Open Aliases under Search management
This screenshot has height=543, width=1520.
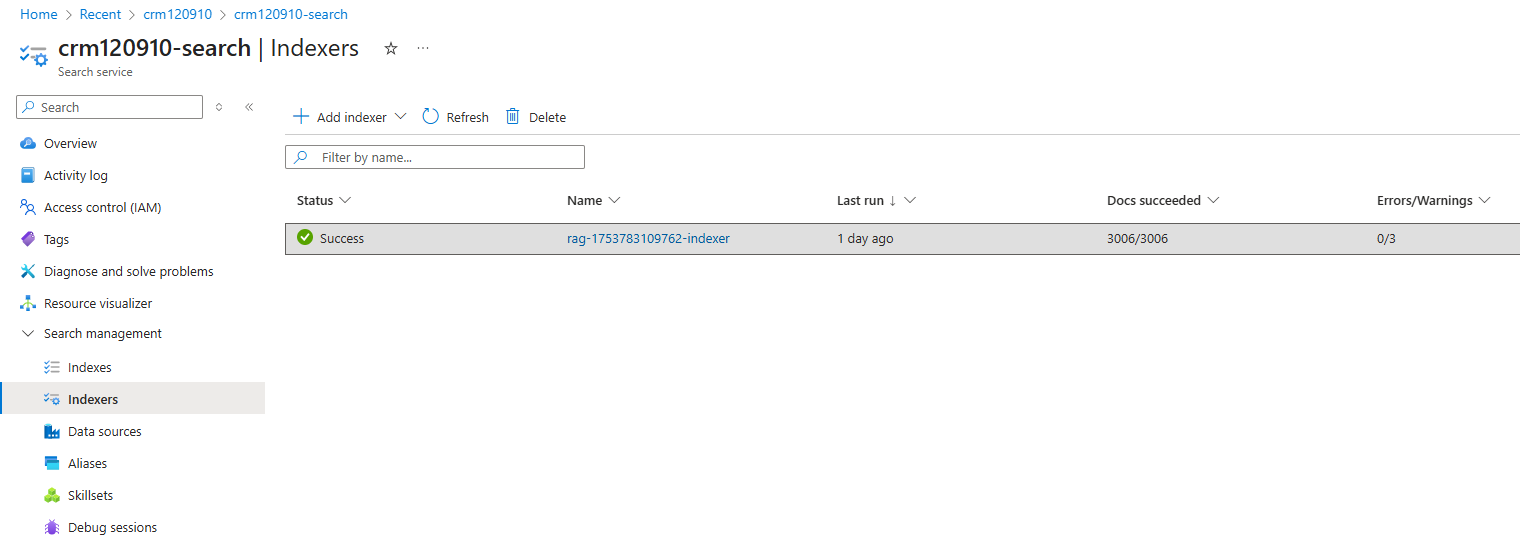coord(88,463)
